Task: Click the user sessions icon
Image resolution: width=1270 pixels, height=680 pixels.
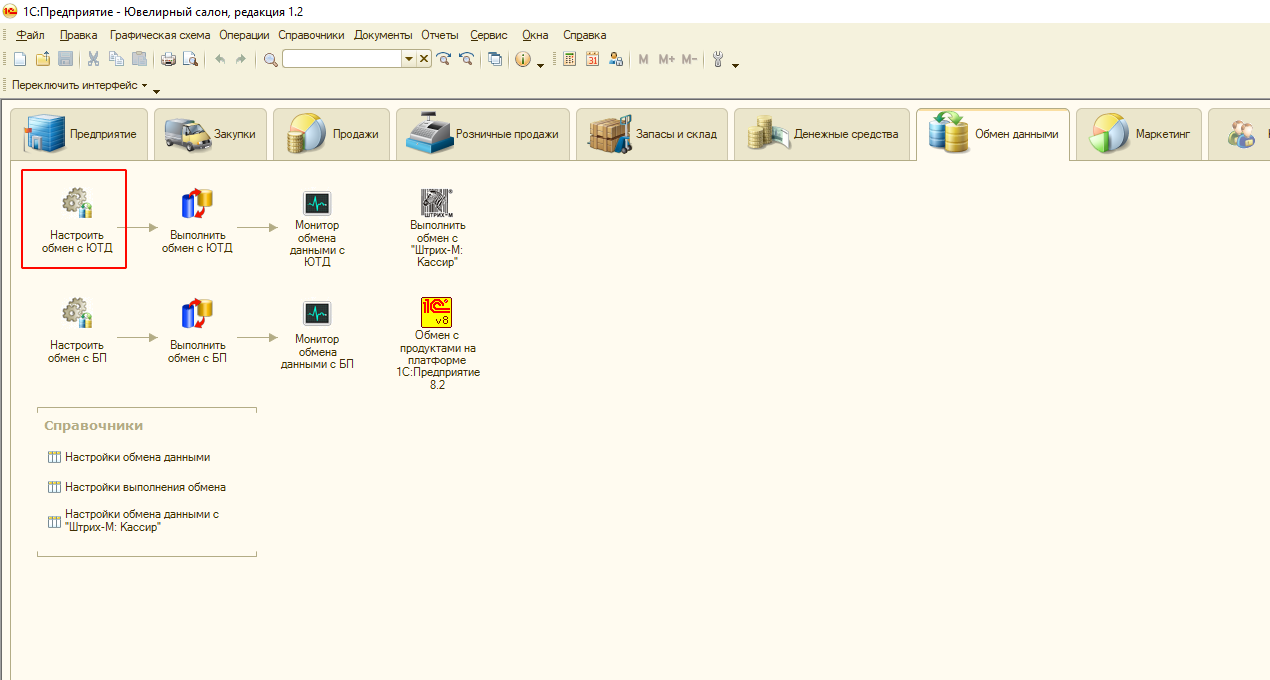Action: pyautogui.click(x=616, y=60)
